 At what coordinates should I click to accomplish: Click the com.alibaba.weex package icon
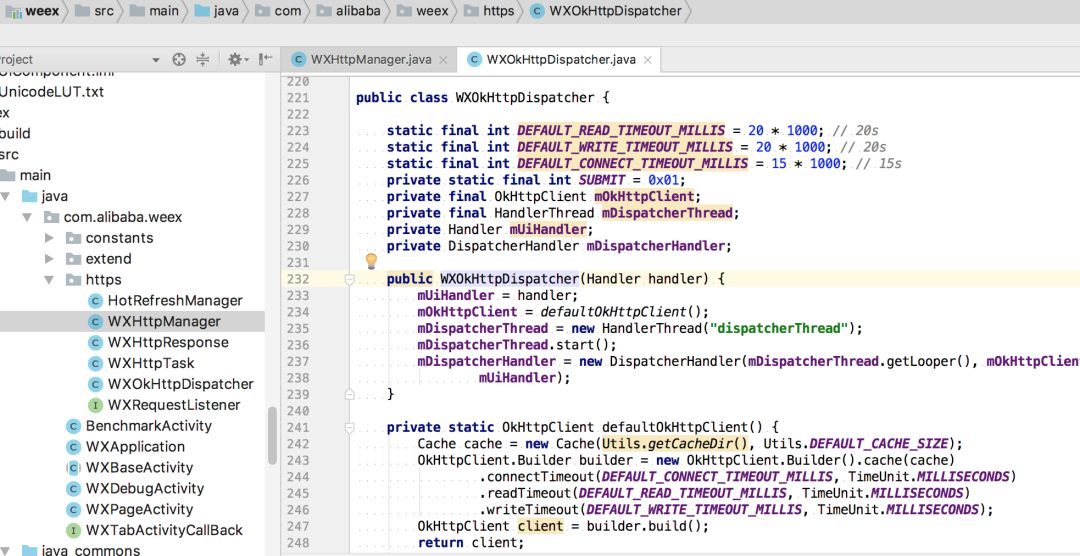click(52, 218)
